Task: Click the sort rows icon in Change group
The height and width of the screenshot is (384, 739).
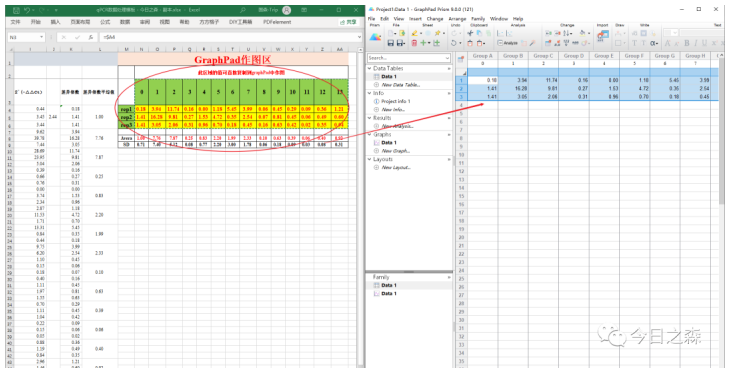Action: coord(566,33)
